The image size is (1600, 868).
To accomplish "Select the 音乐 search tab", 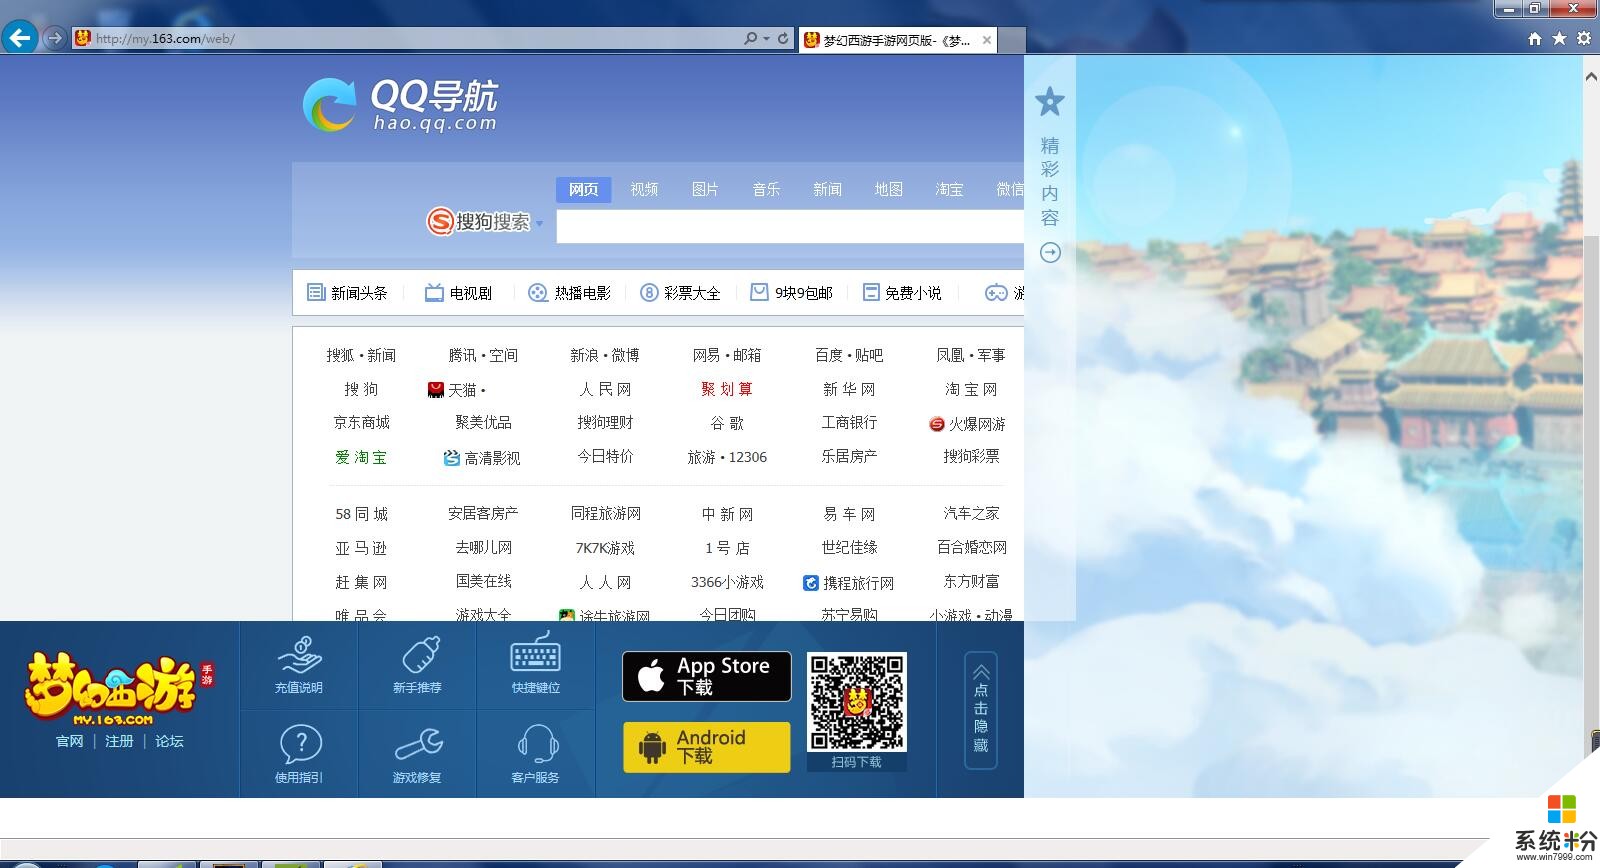I will 766,189.
